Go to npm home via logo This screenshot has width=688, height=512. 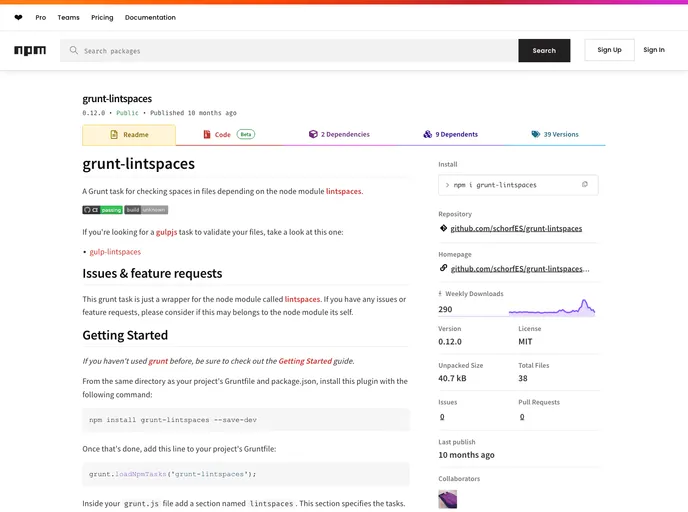point(30,50)
